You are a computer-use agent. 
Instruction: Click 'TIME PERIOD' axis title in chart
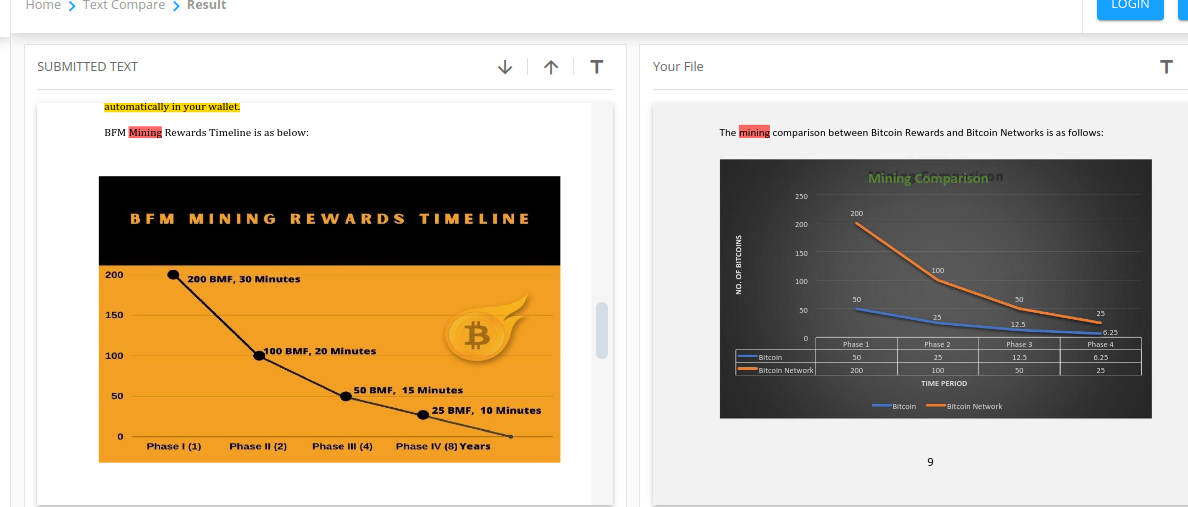(x=944, y=383)
